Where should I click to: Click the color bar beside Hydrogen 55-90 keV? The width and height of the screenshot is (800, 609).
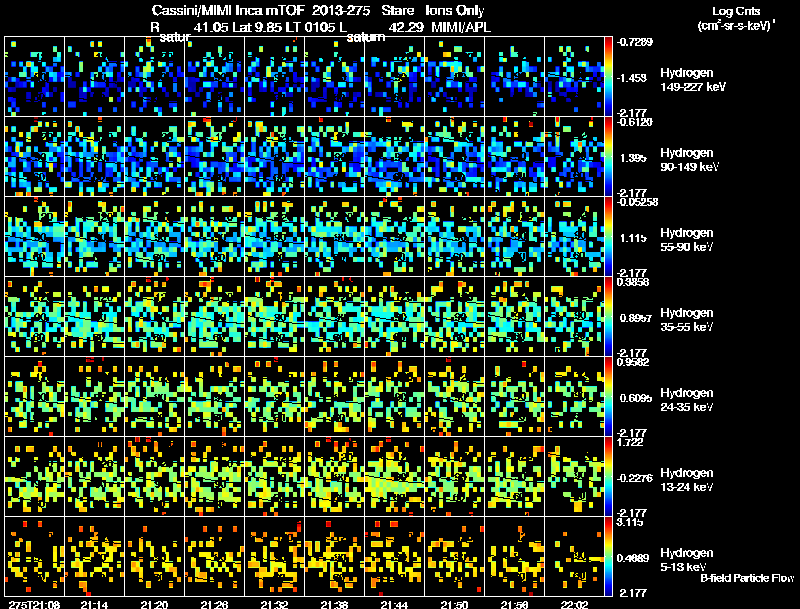point(608,237)
